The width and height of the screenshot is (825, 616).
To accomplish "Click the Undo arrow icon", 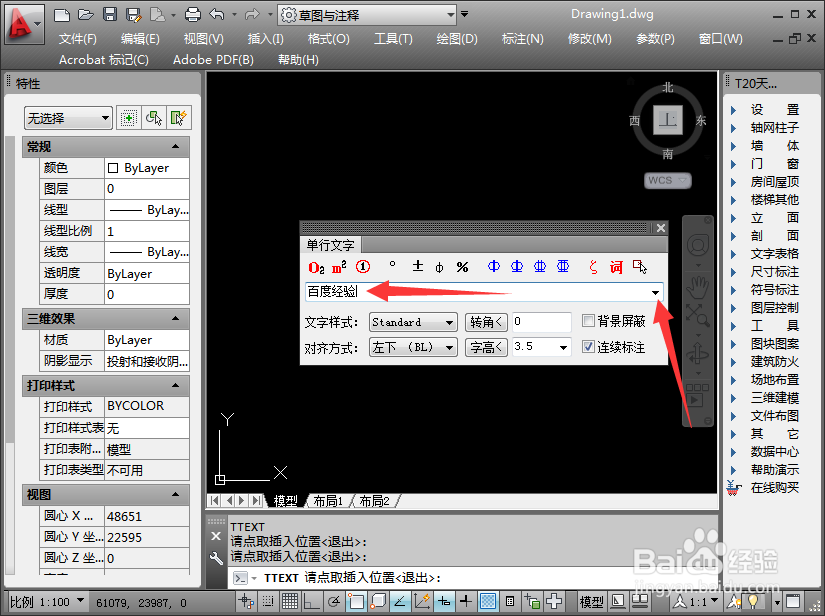I will [217, 15].
